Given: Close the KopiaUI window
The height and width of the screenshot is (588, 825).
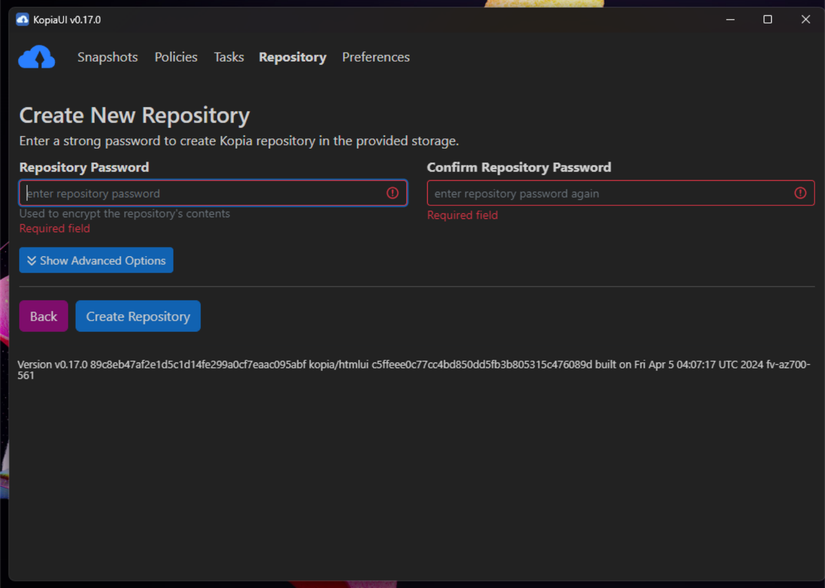Looking at the screenshot, I should tap(806, 19).
